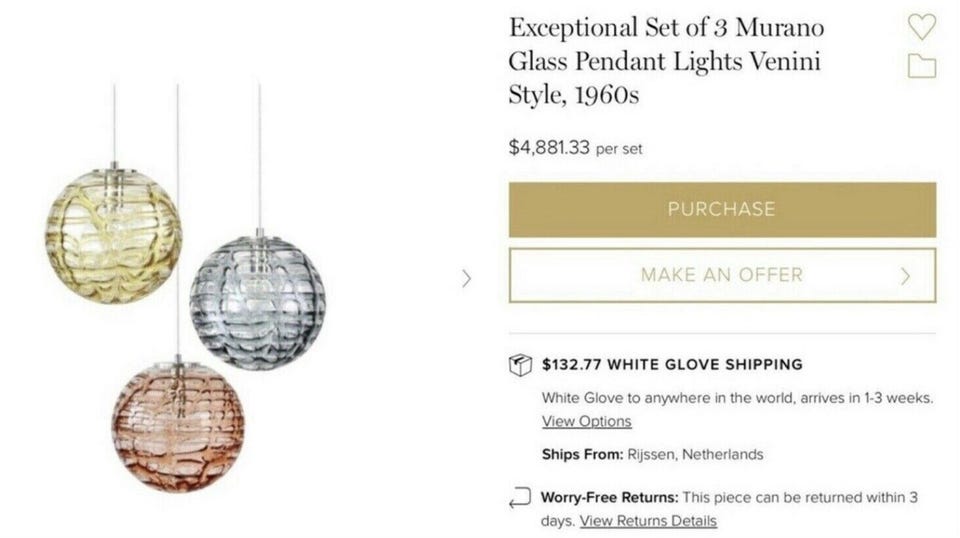
Task: Select the gray glass pendant light
Action: pos(257,297)
